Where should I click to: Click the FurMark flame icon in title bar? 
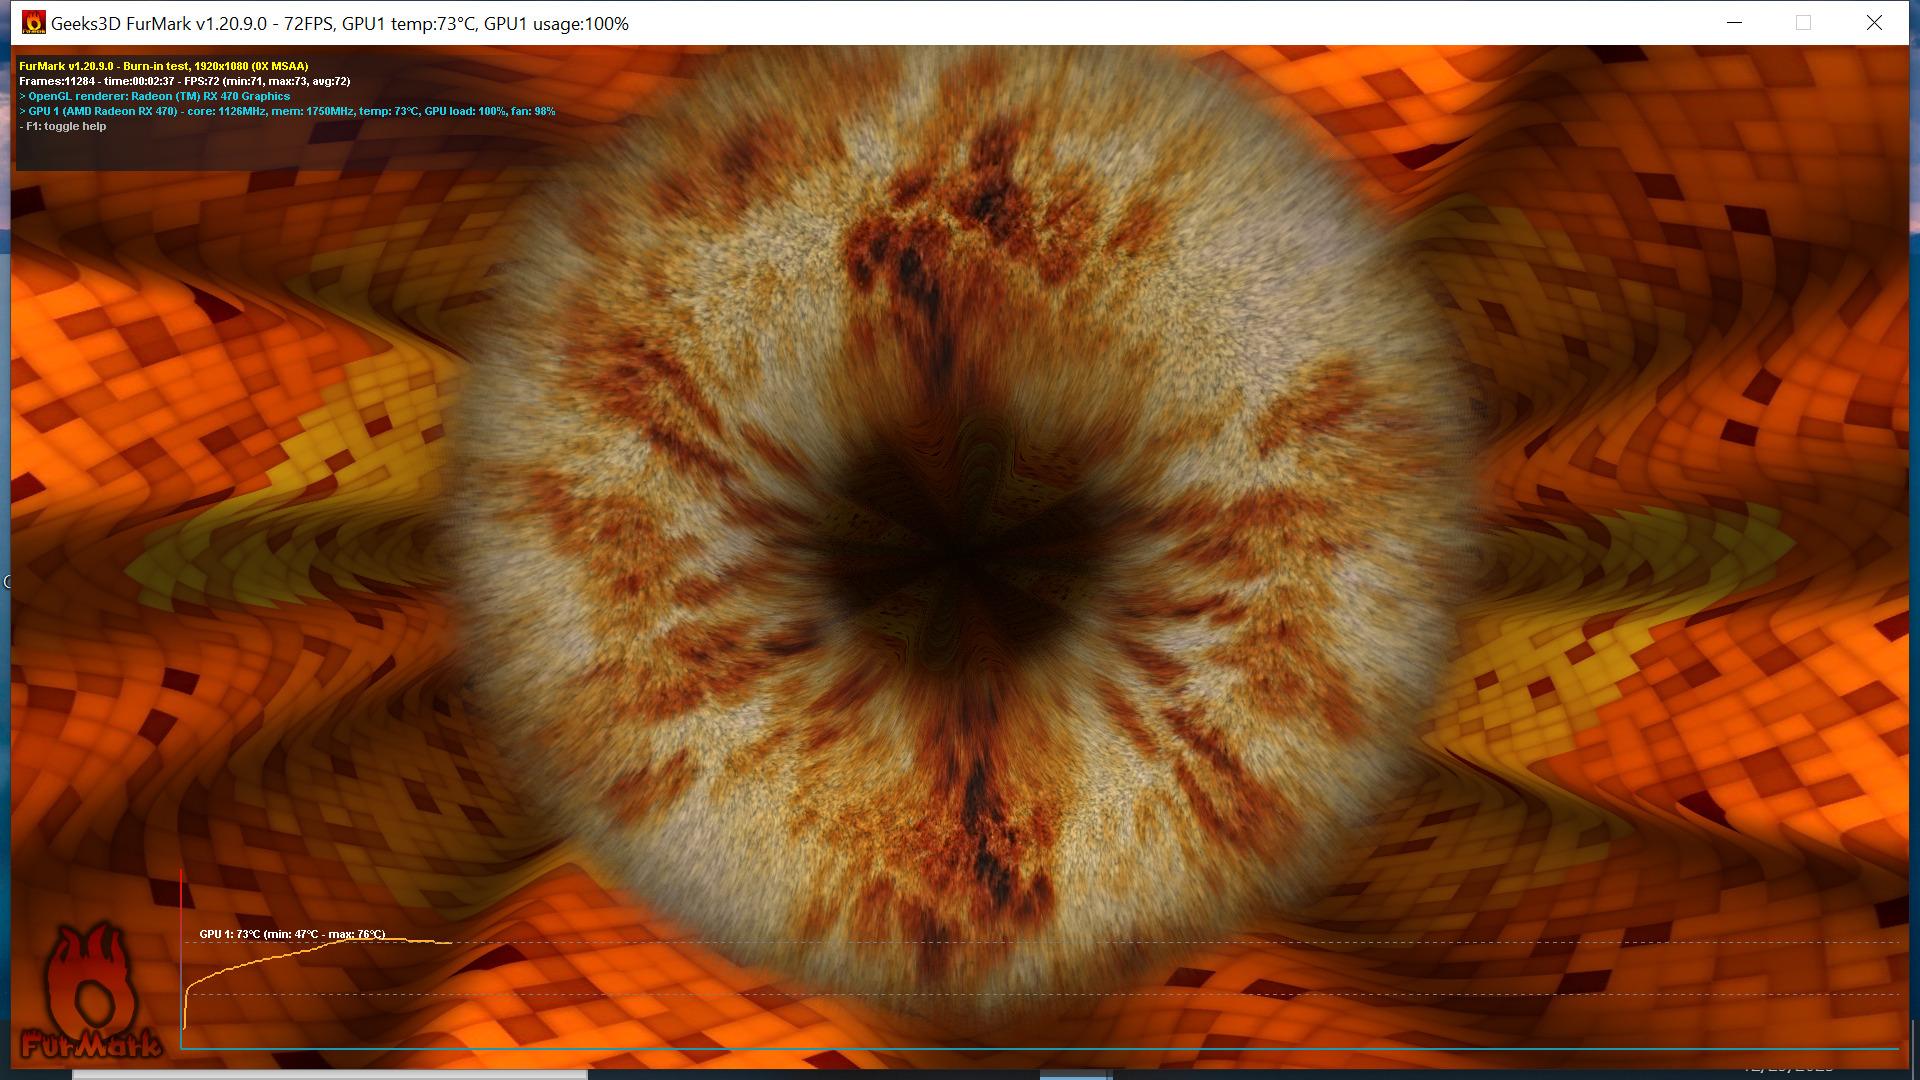click(33, 22)
